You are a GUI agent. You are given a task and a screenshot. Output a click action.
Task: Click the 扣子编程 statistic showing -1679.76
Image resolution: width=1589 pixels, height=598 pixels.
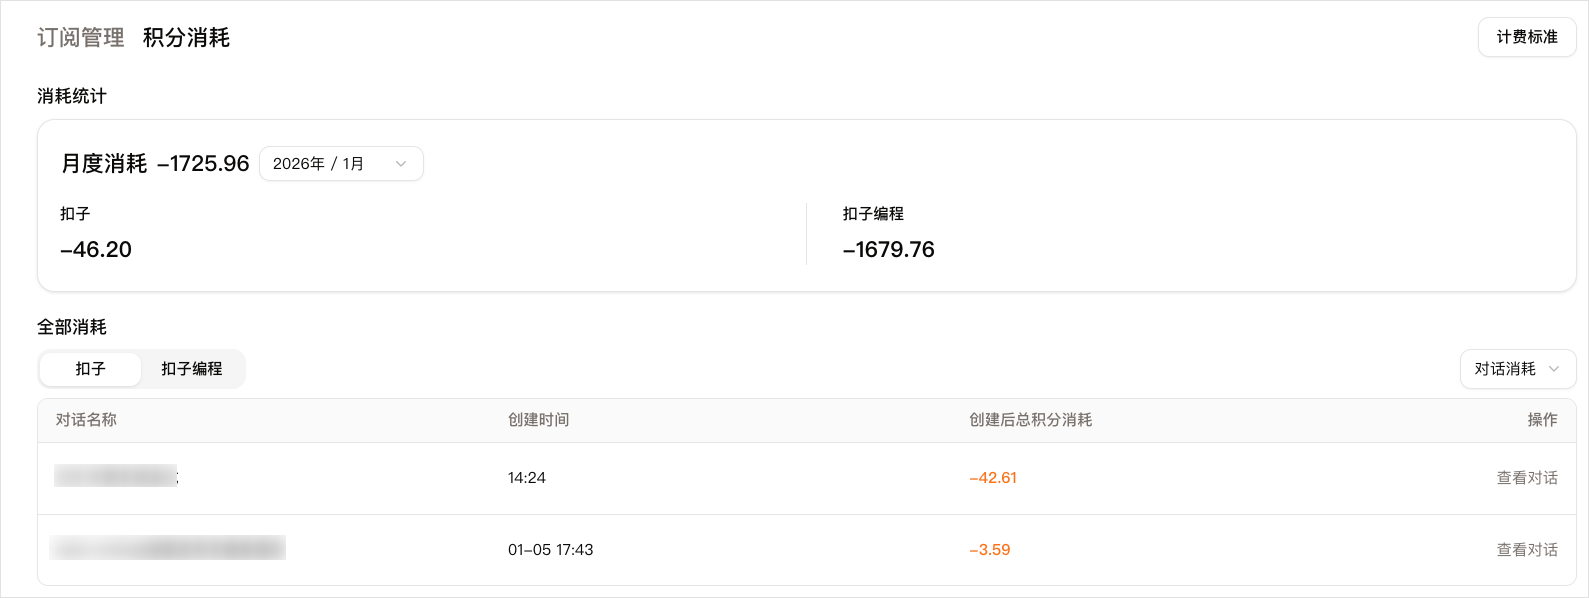pos(888,249)
